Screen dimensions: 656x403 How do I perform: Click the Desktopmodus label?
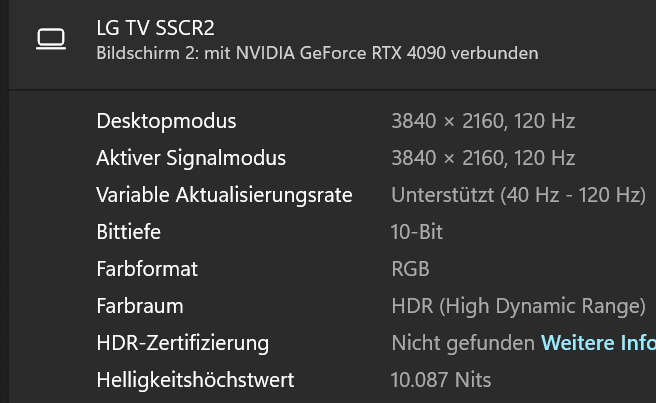point(166,121)
